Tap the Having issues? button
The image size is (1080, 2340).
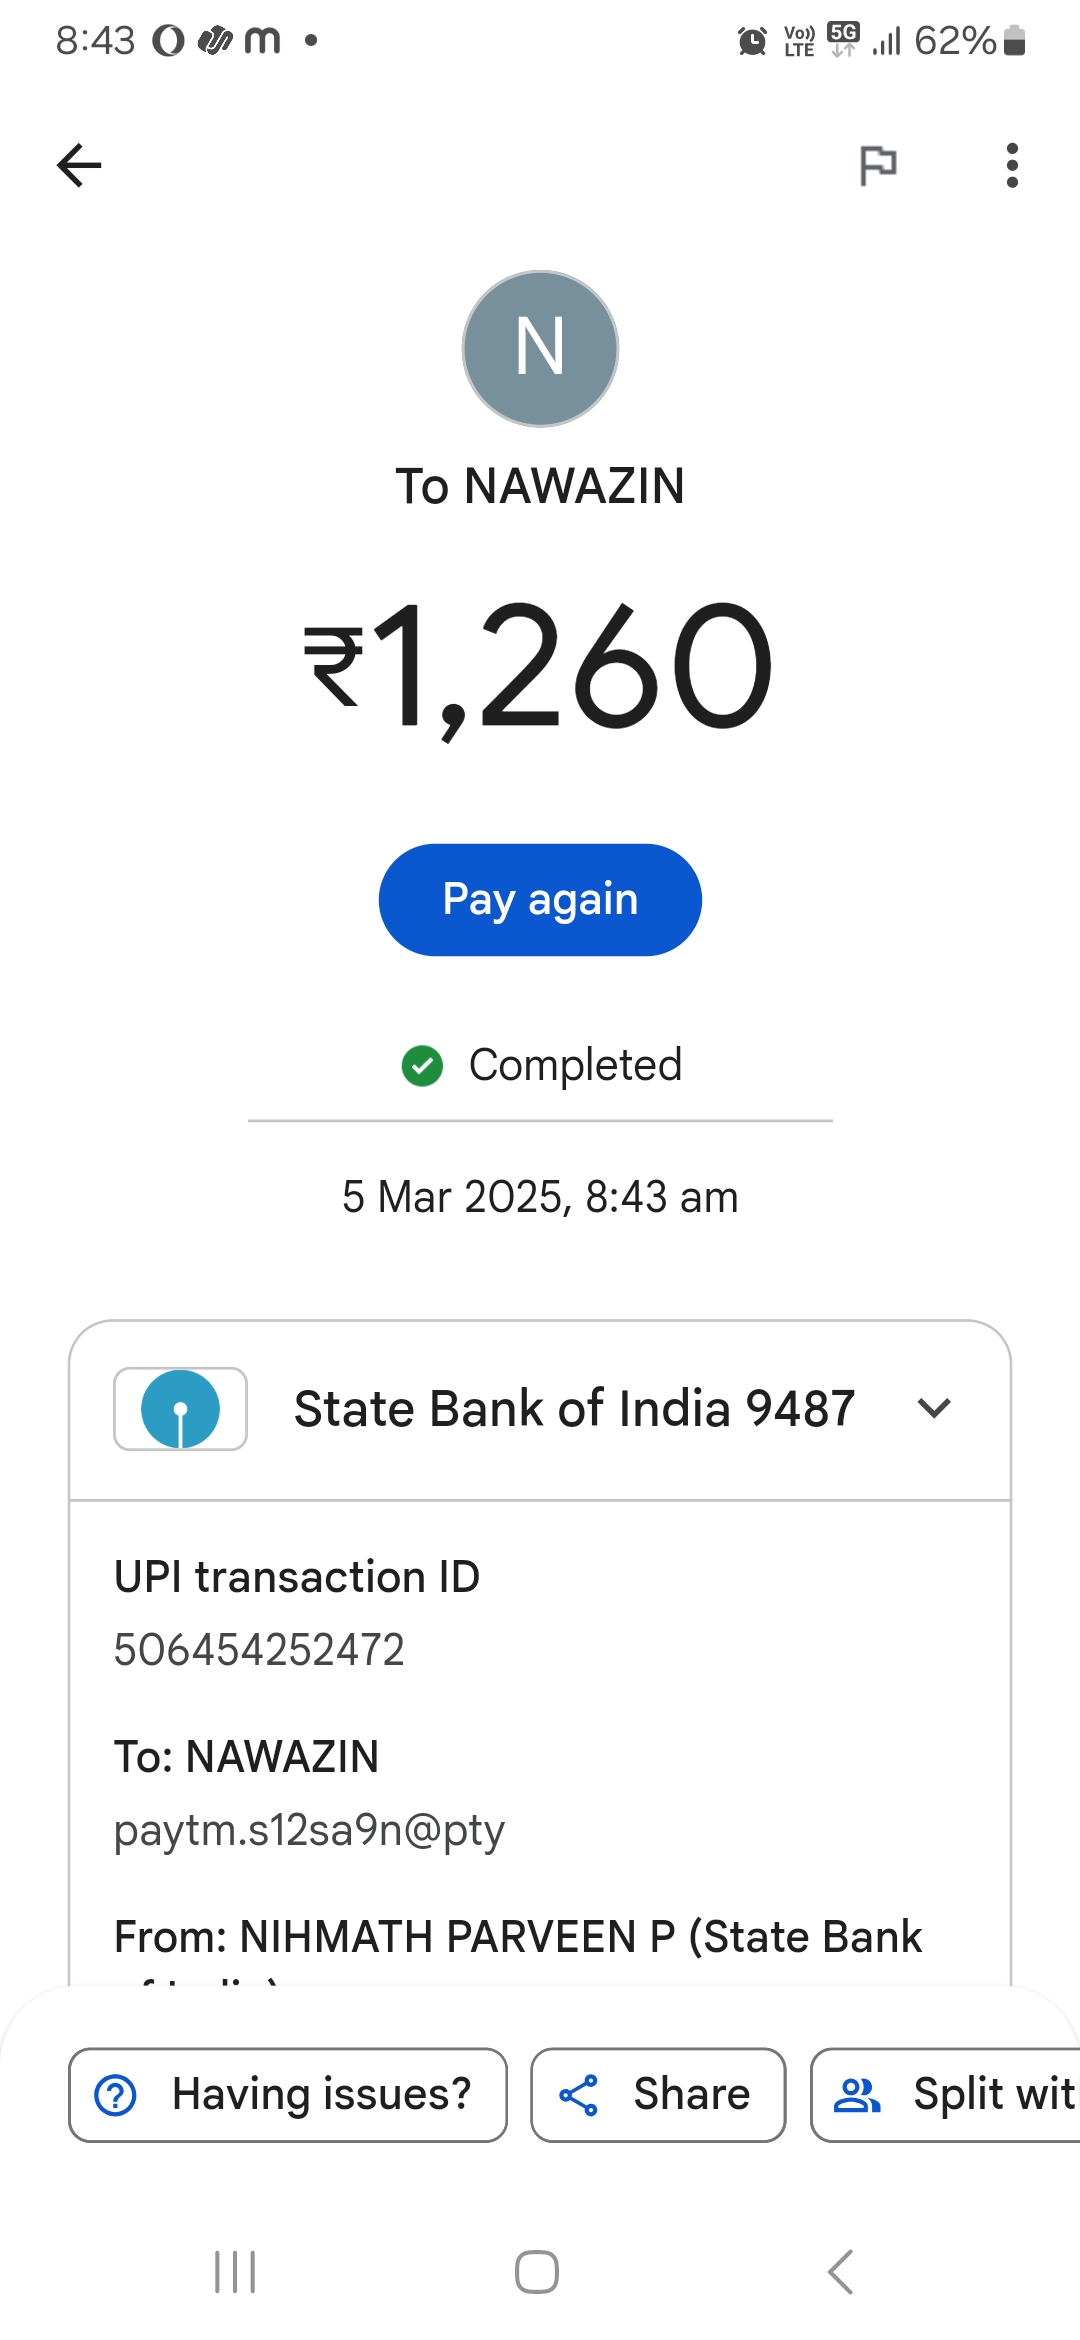point(288,2095)
